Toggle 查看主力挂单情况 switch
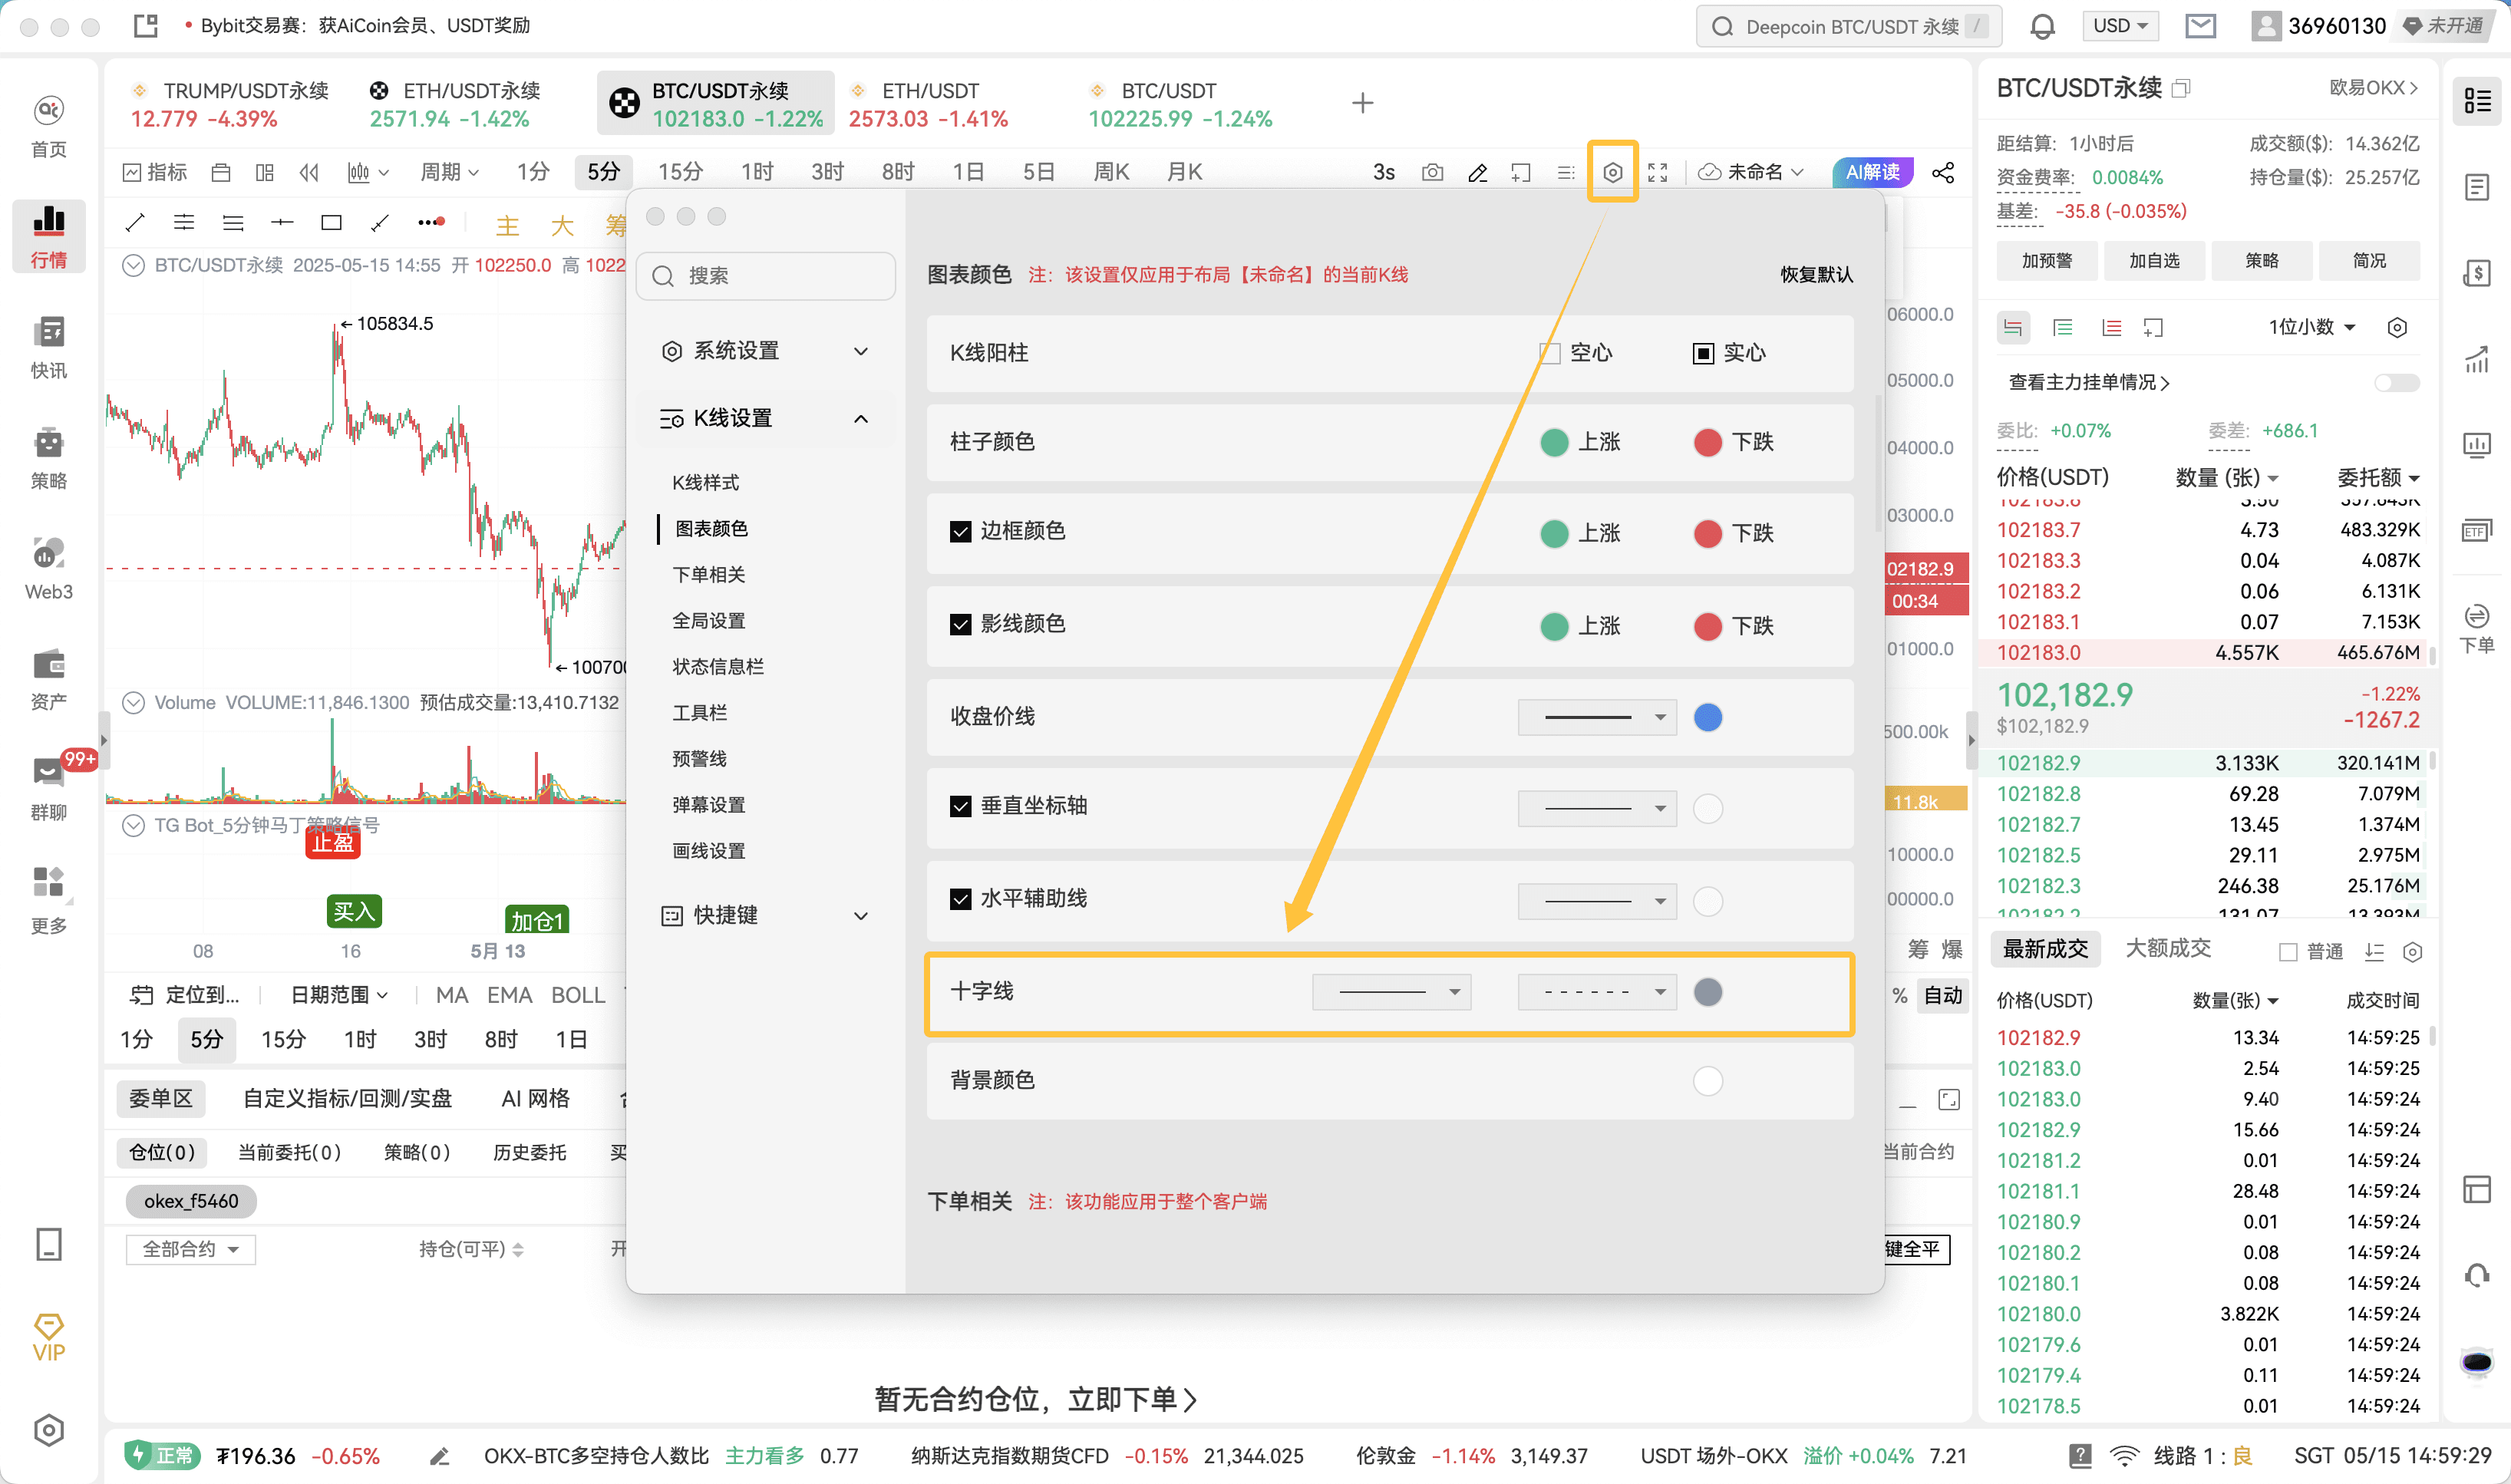 (2396, 383)
